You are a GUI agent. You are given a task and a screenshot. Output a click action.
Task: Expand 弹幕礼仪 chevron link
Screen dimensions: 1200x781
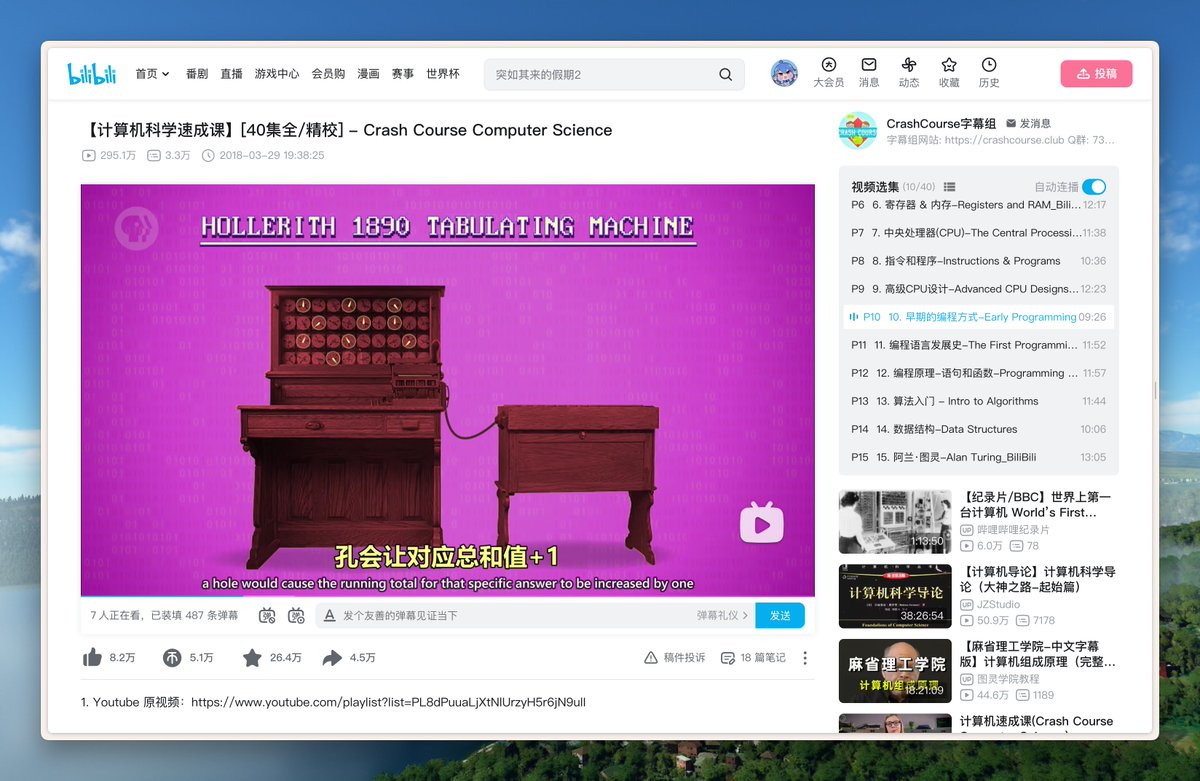723,616
